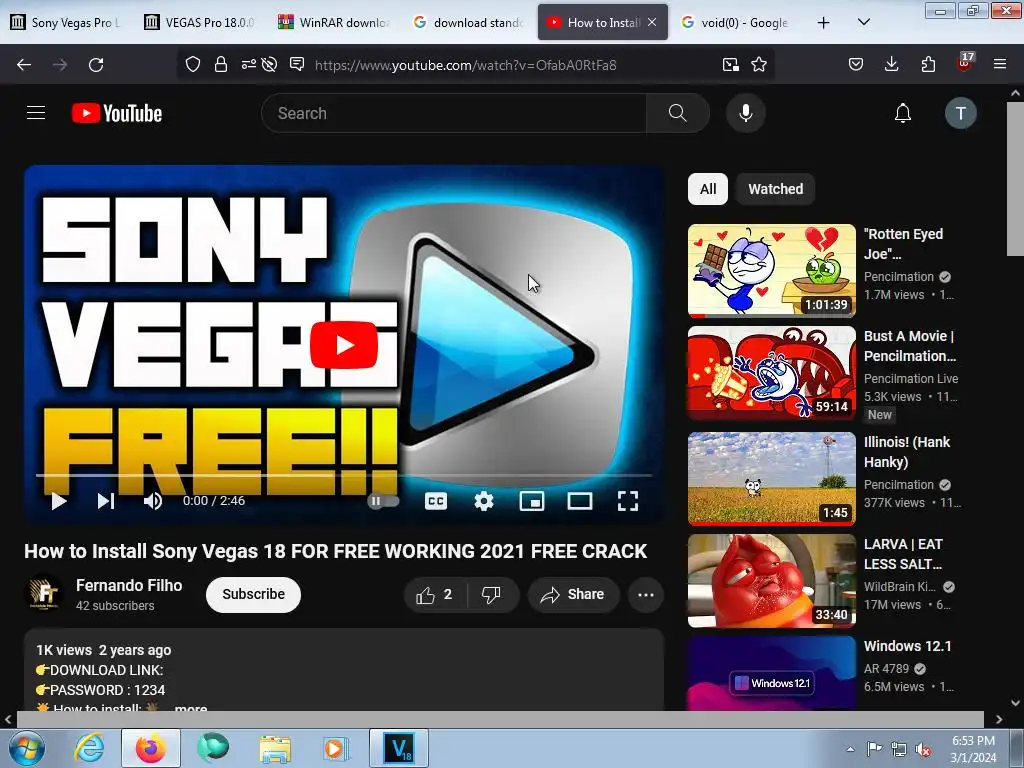Enter full screen mode
The height and width of the screenshot is (768, 1024).
pos(628,501)
